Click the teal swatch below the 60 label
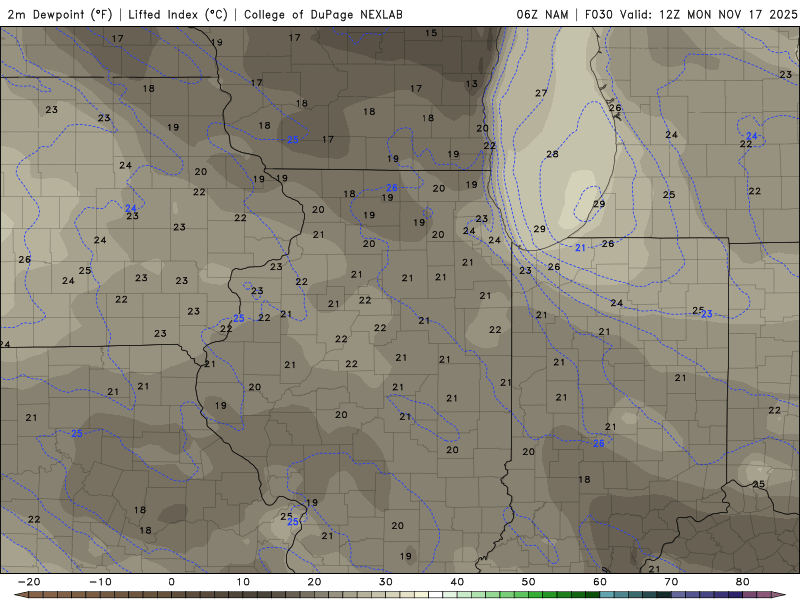Viewport: 800px width, 600px height. pos(607,595)
